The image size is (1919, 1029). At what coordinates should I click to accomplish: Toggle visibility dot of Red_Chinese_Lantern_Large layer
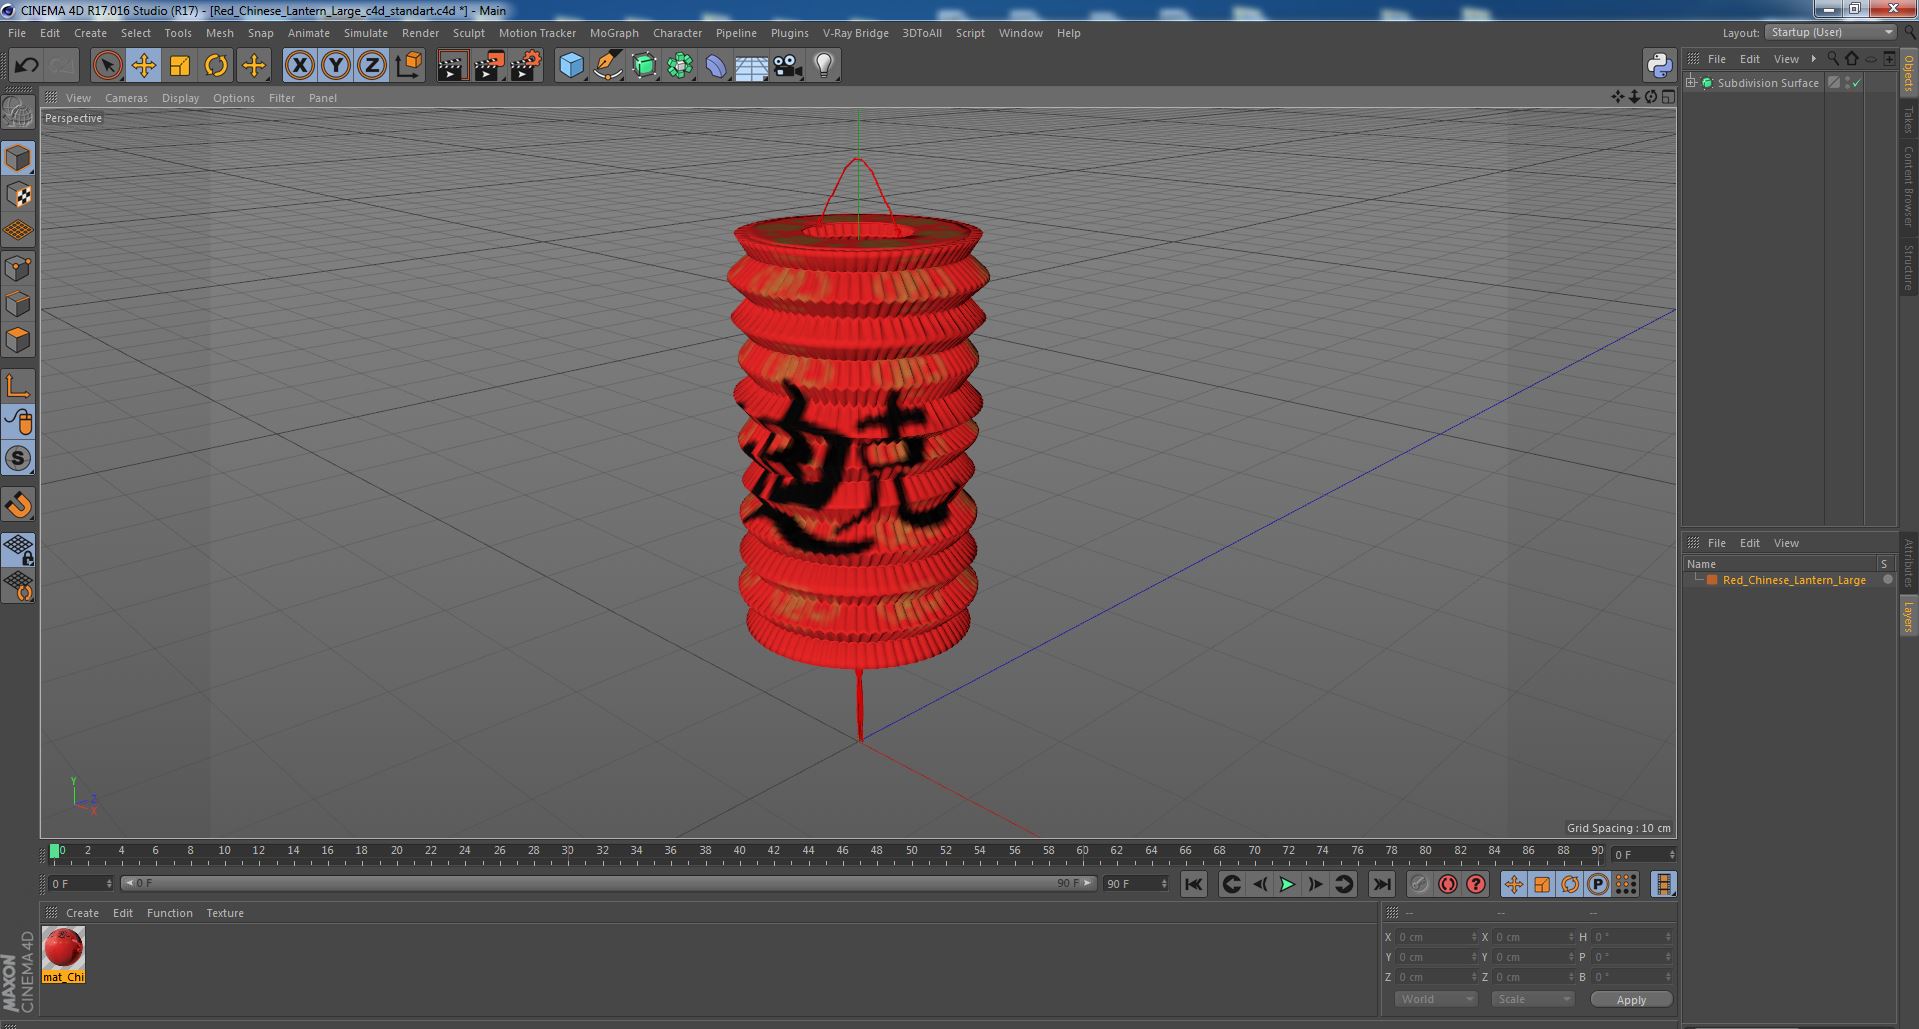coord(1888,580)
